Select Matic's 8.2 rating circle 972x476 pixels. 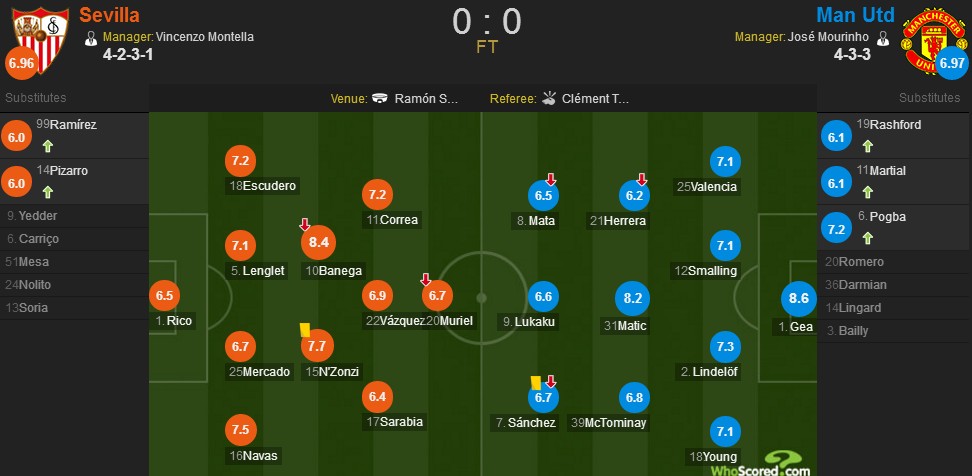[x=634, y=298]
